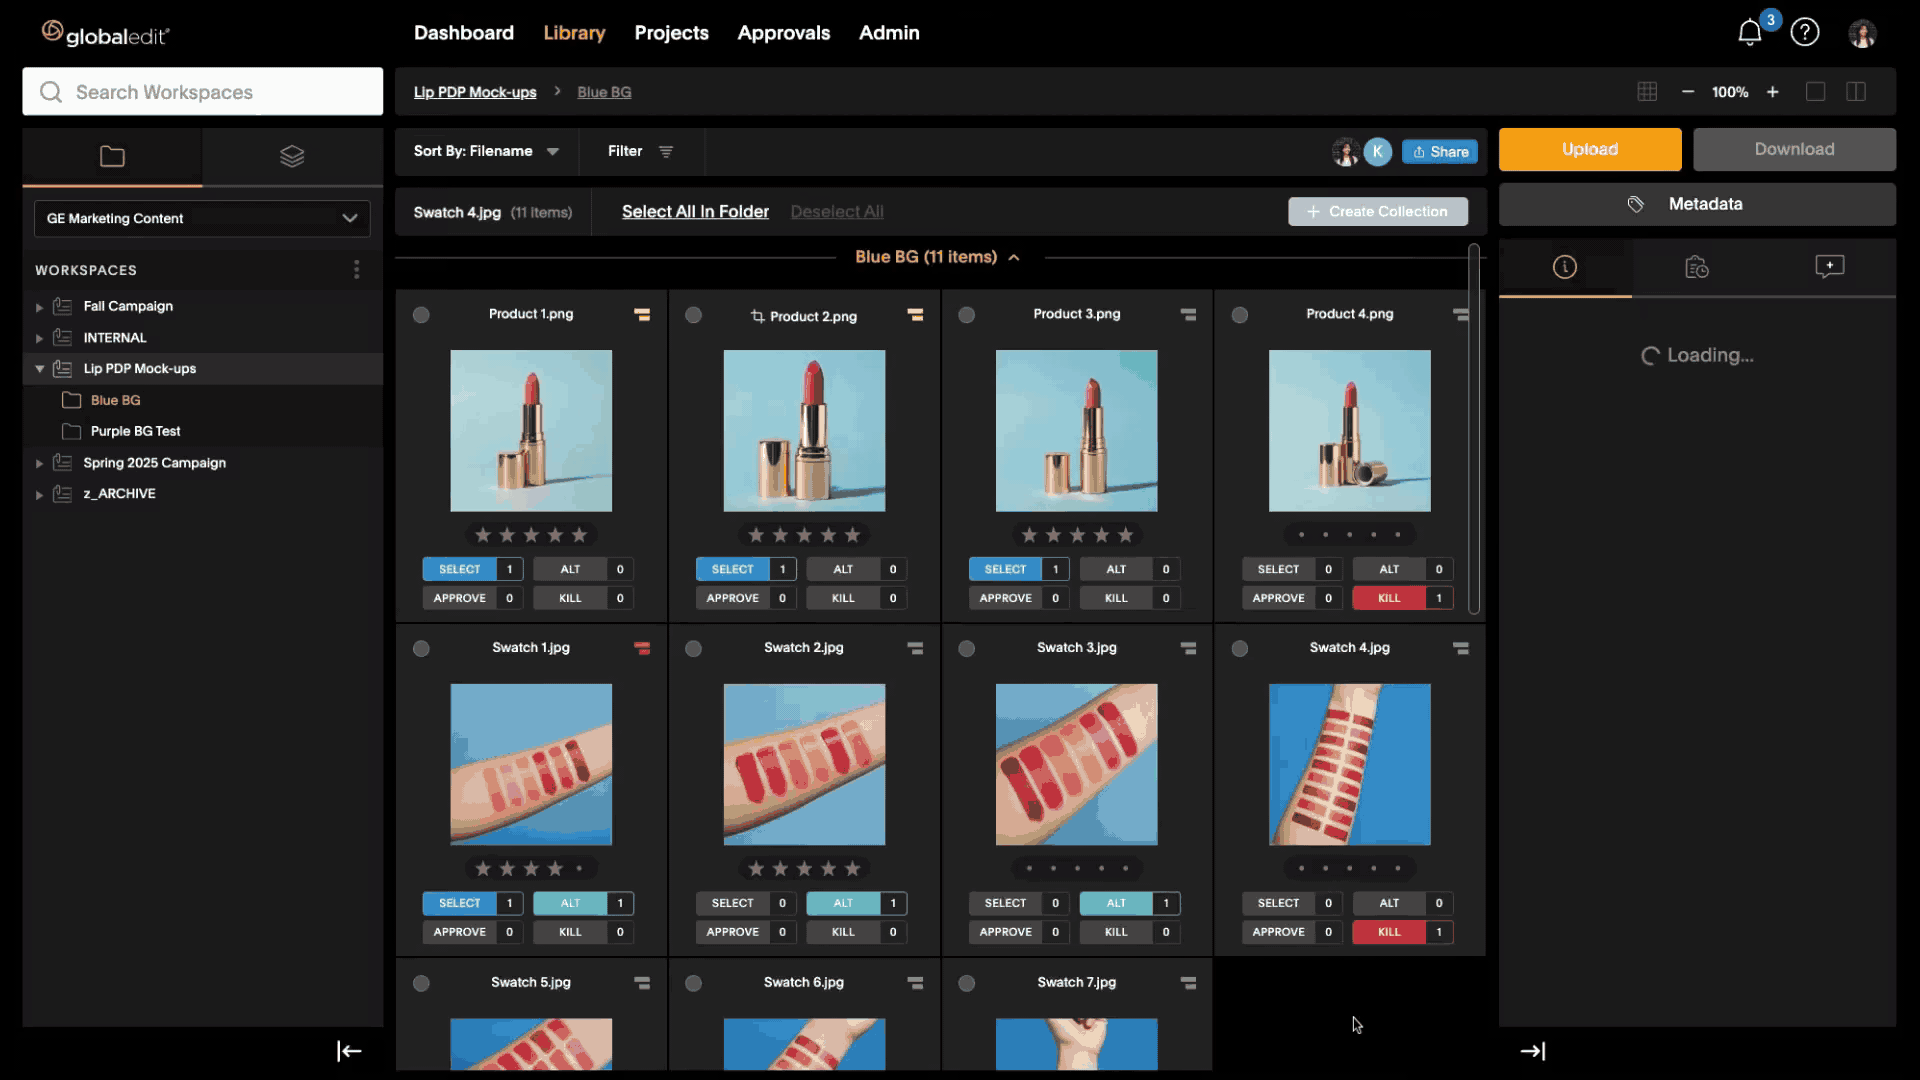
Task: Switch to single pane view icon
Action: (x=1816, y=92)
